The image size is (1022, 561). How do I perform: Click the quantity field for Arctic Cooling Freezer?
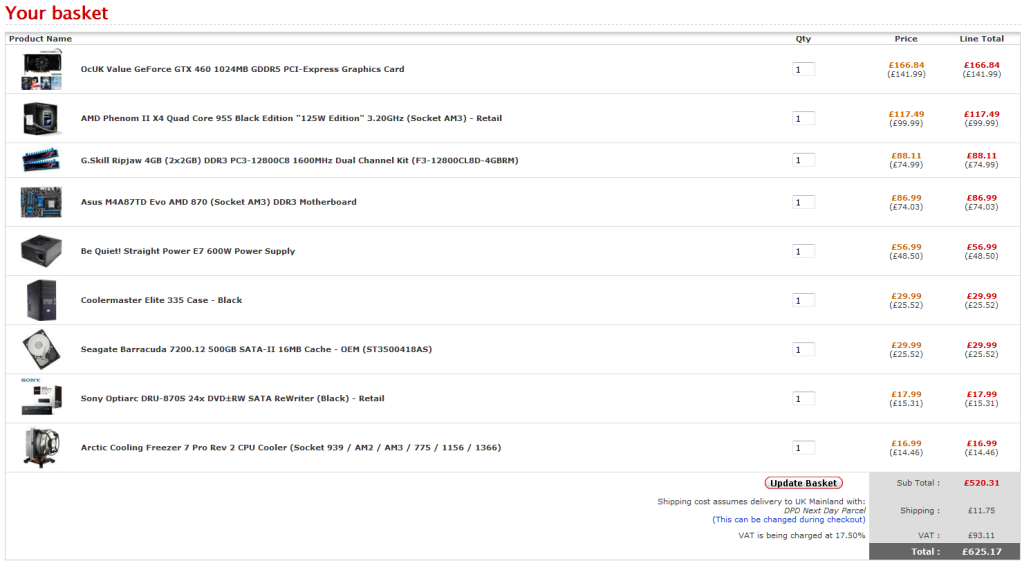(x=803, y=448)
